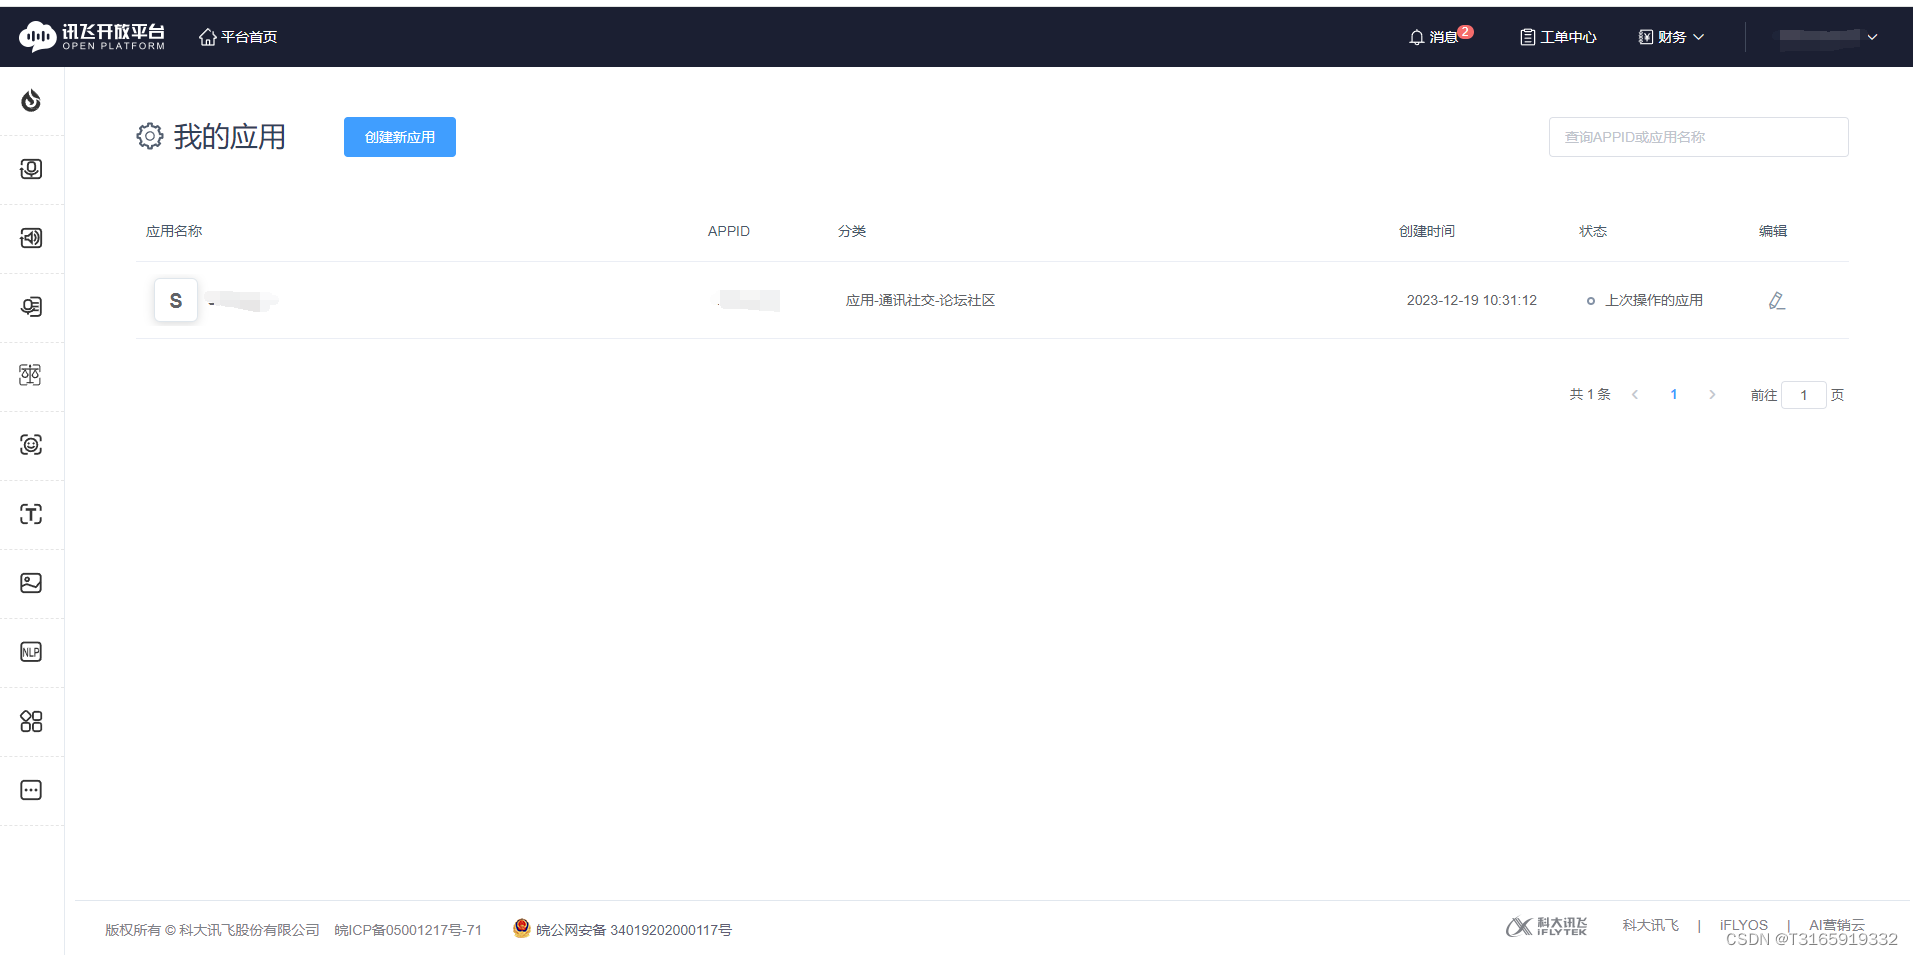Image resolution: width=1913 pixels, height=955 pixels.
Task: Open the iFLYOS footer link
Action: click(1743, 925)
